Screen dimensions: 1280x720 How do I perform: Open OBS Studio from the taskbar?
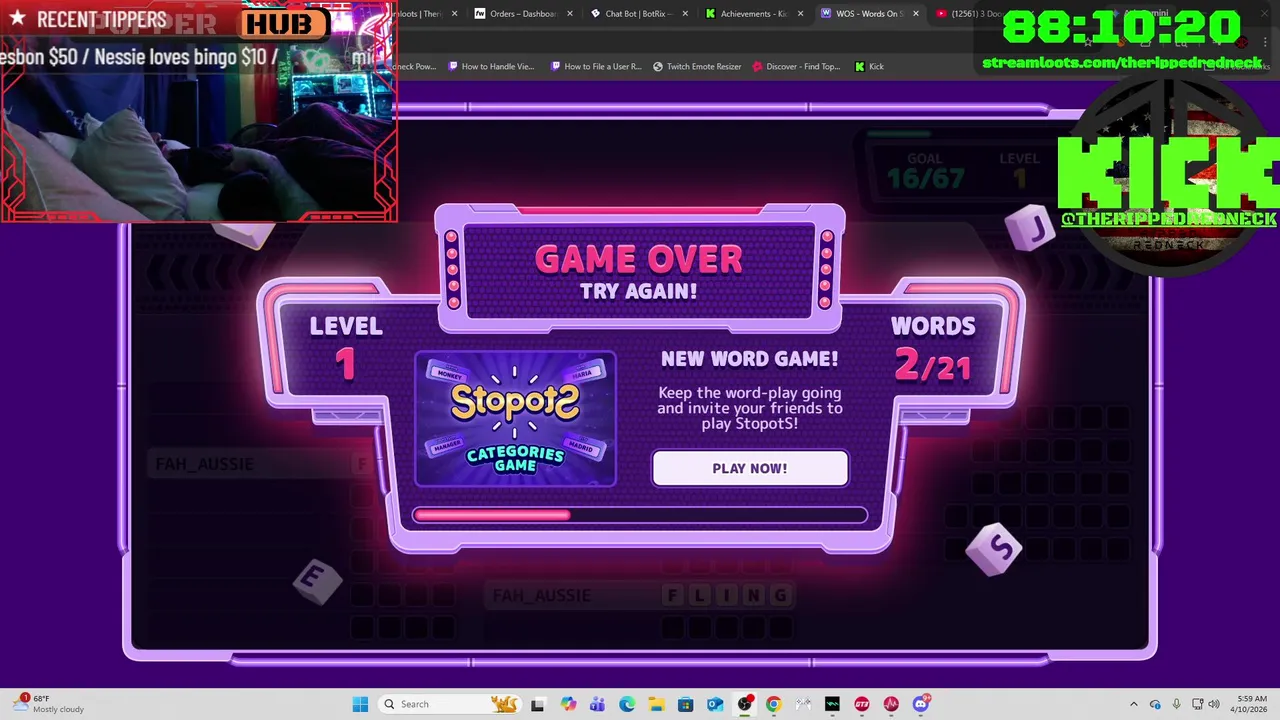(744, 704)
